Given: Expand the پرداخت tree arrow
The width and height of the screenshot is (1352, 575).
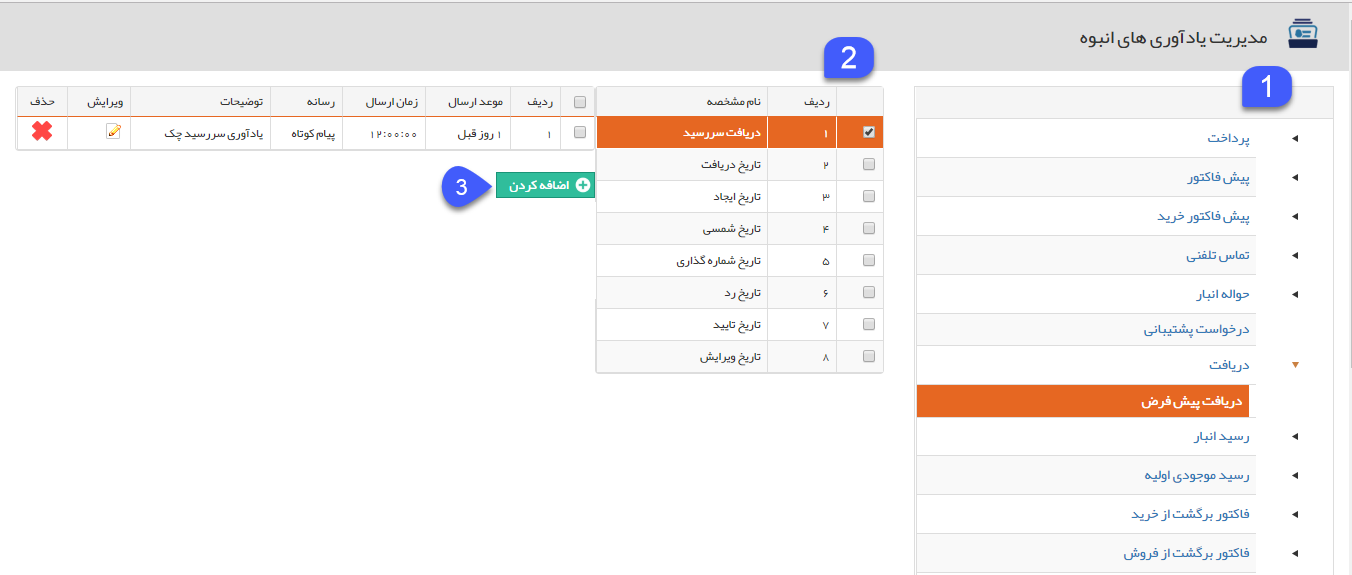Looking at the screenshot, I should pos(1295,139).
